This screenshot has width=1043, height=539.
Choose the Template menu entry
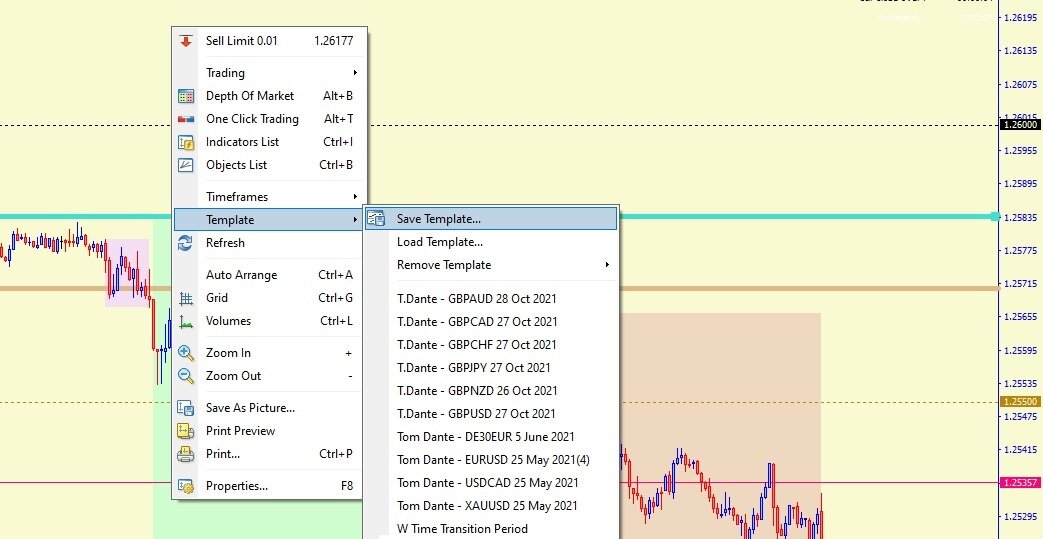coord(269,220)
